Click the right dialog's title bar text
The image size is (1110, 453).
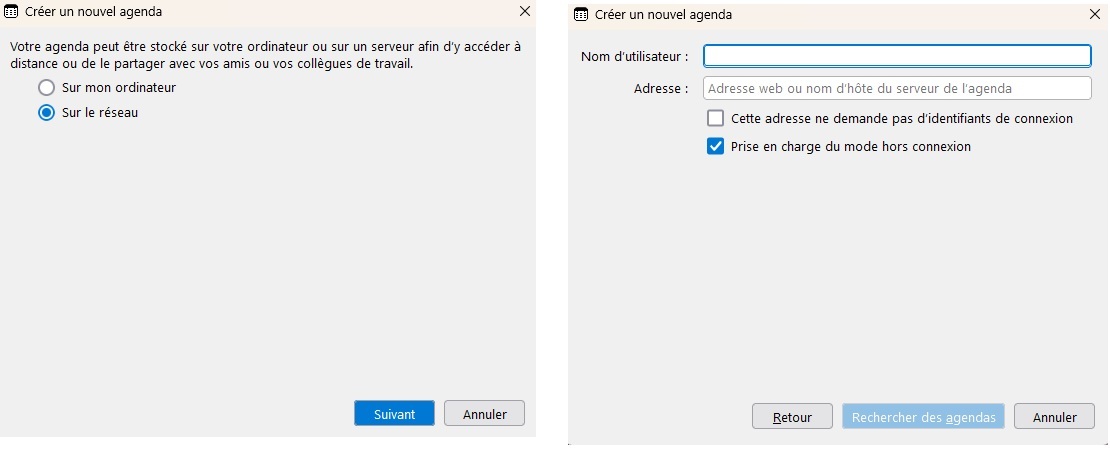pyautogui.click(x=663, y=15)
